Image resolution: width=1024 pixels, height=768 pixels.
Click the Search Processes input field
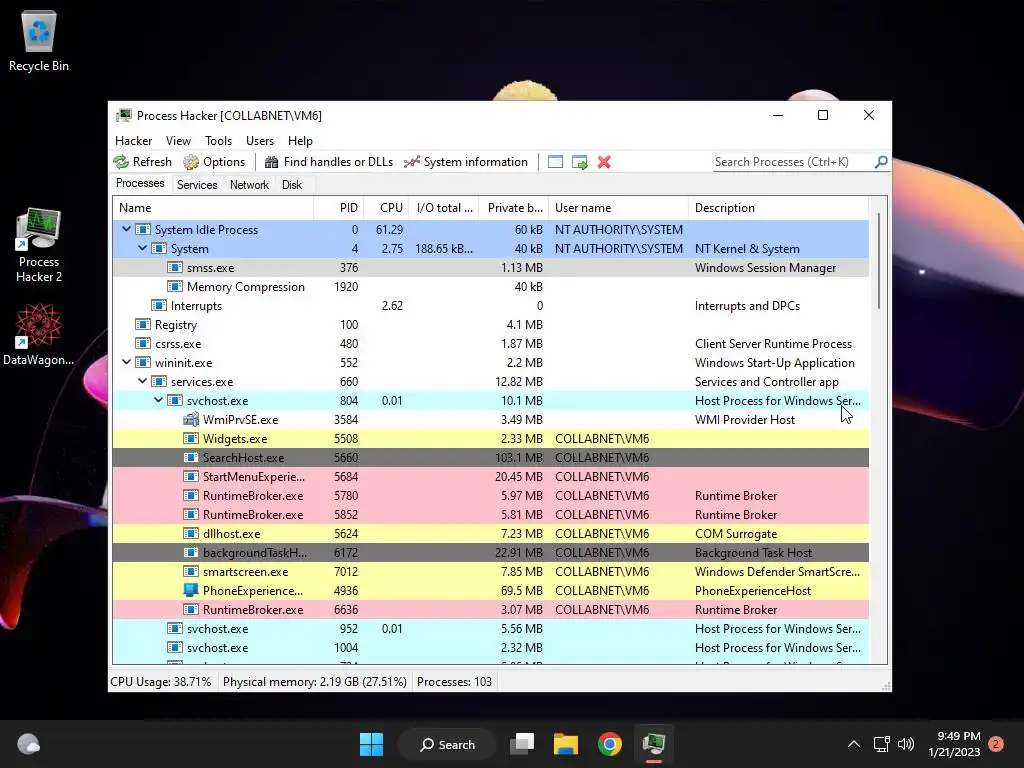(793, 161)
